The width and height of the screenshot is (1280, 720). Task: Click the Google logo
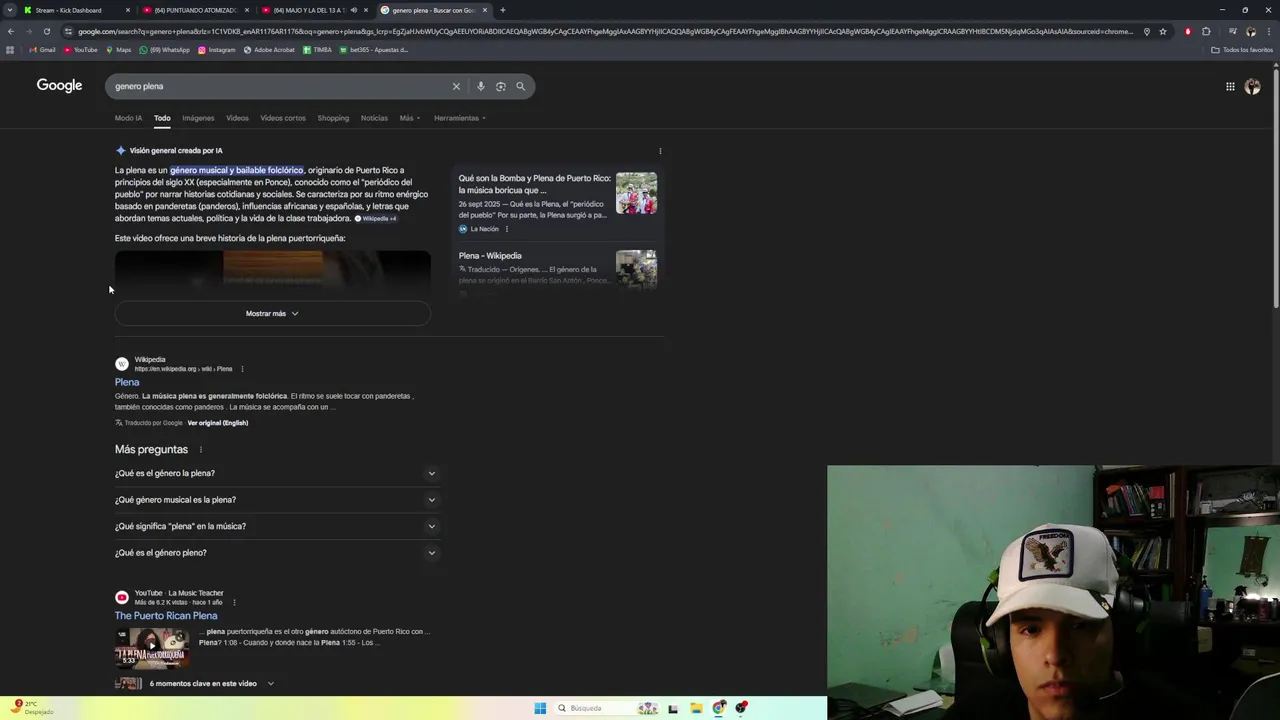pyautogui.click(x=59, y=86)
